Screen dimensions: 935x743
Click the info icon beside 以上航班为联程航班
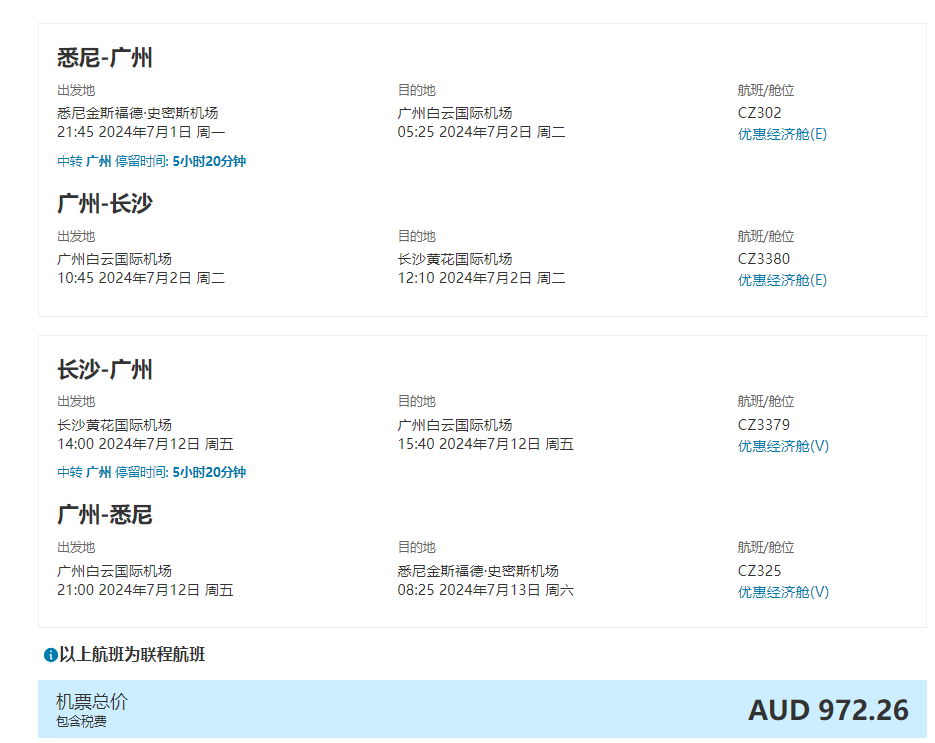coord(50,656)
